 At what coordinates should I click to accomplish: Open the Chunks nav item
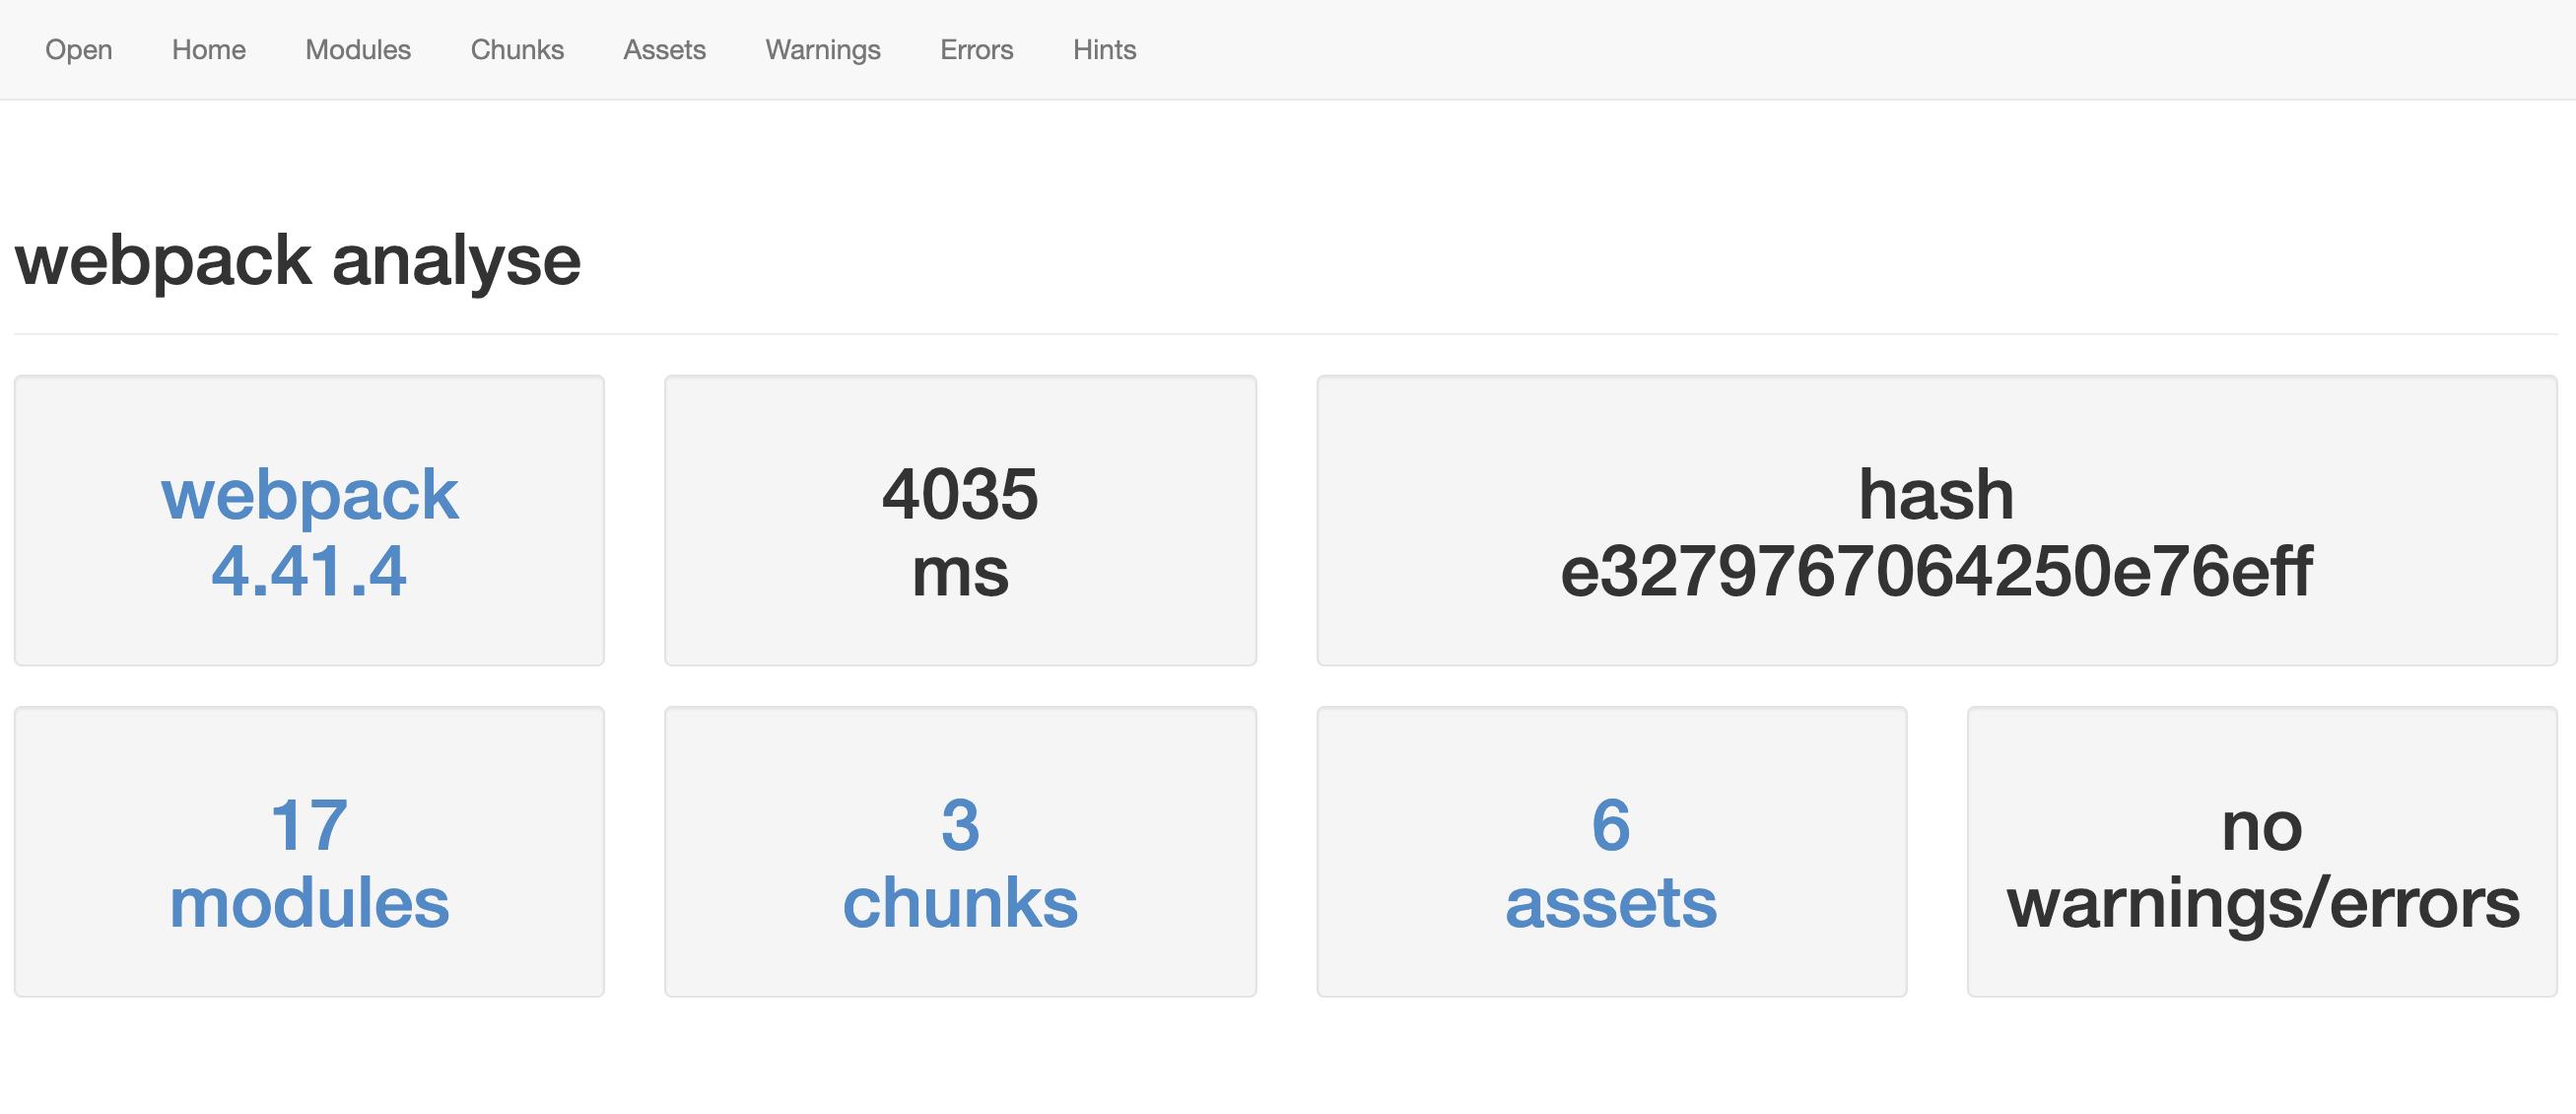517,50
